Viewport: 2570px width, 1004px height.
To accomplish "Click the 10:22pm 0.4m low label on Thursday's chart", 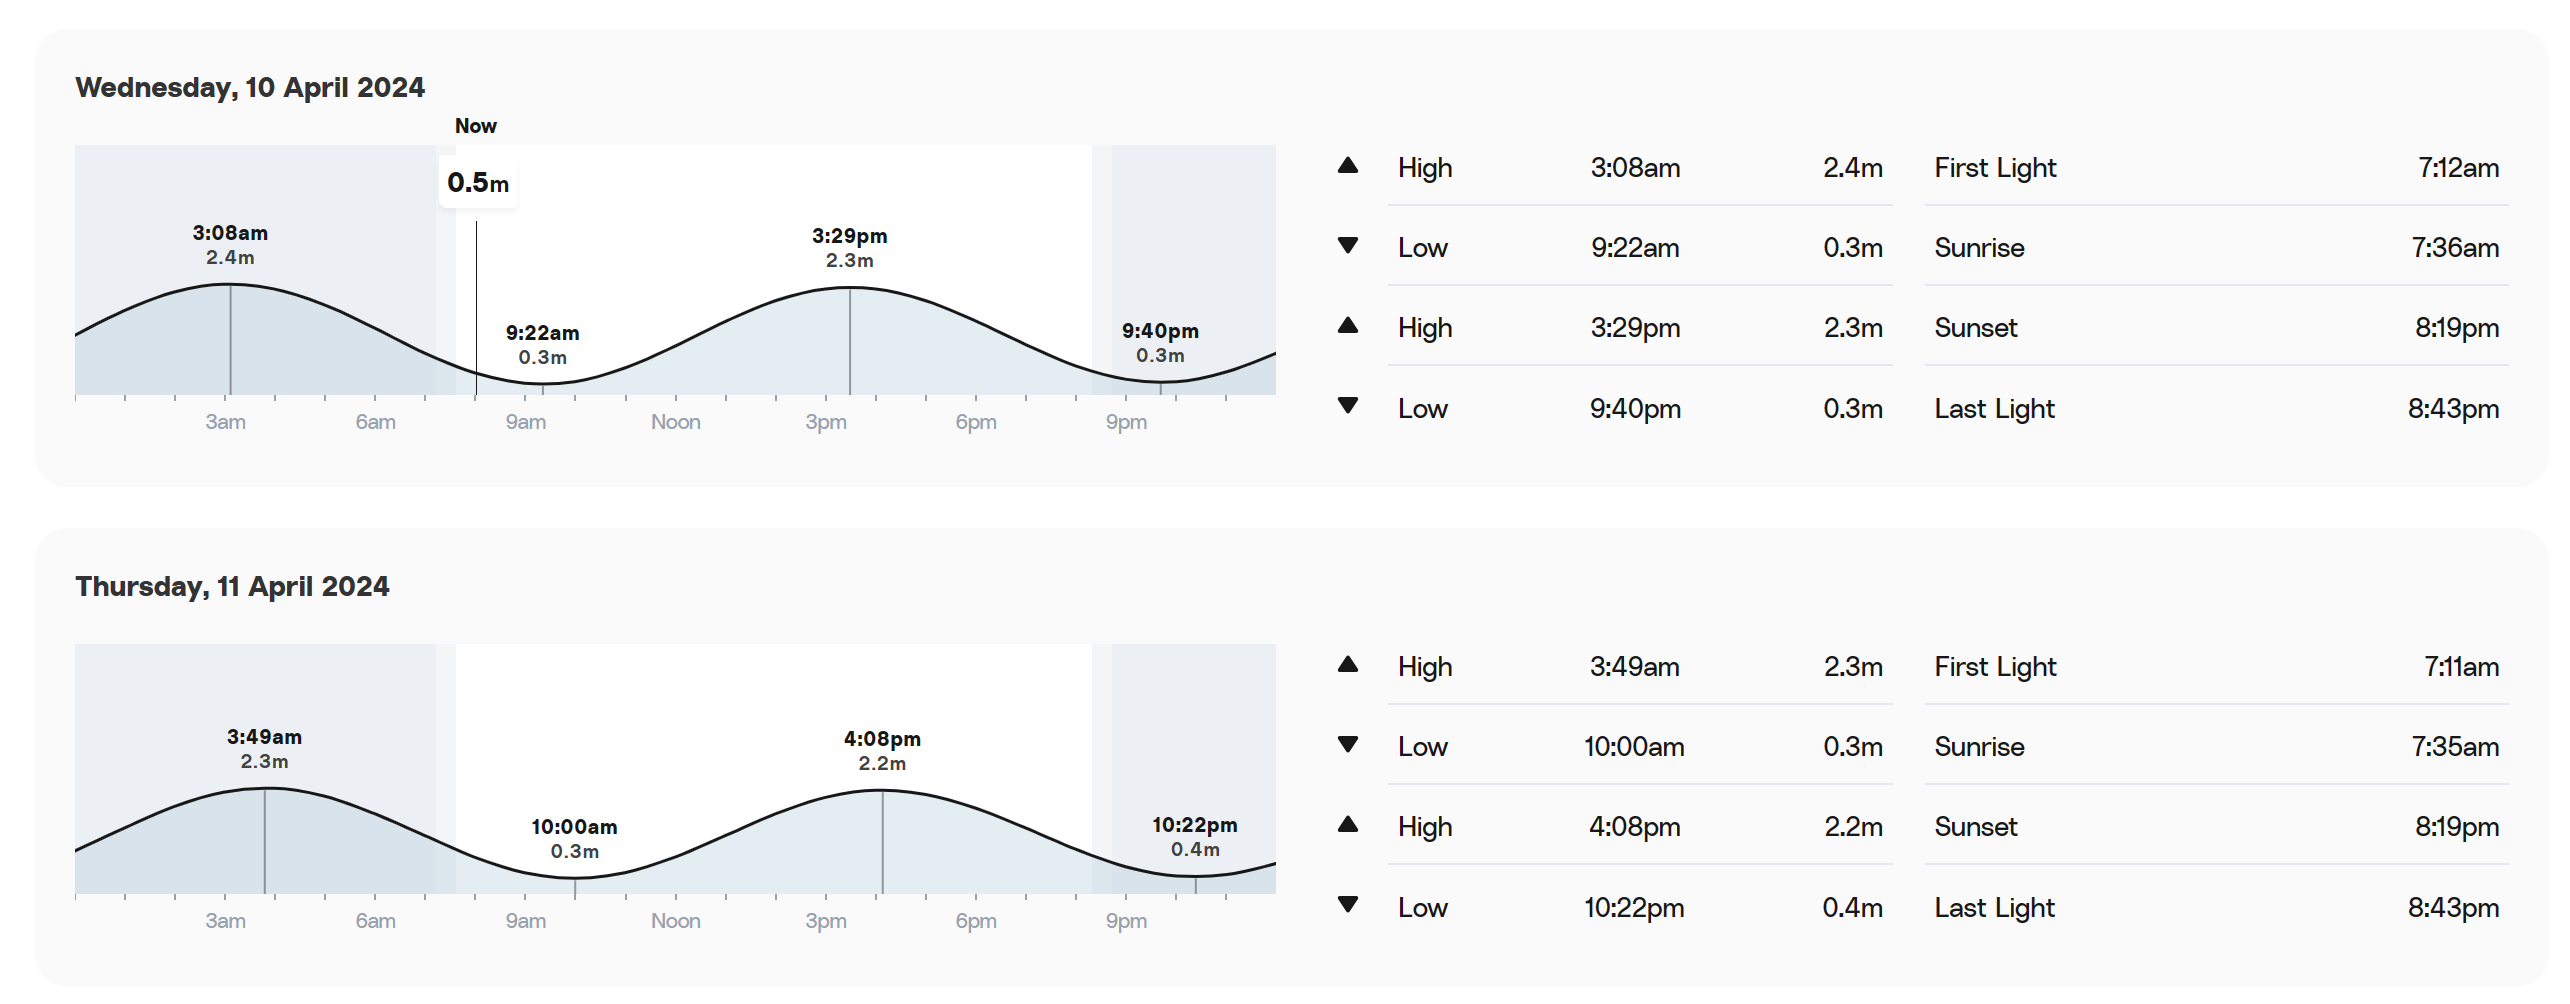I will pyautogui.click(x=1195, y=837).
